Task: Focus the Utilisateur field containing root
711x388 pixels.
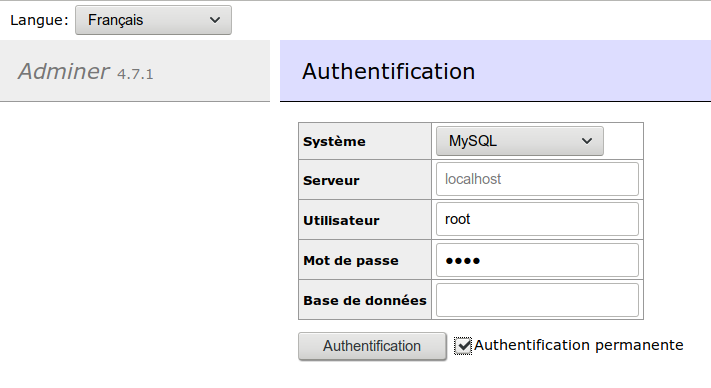Action: point(537,219)
